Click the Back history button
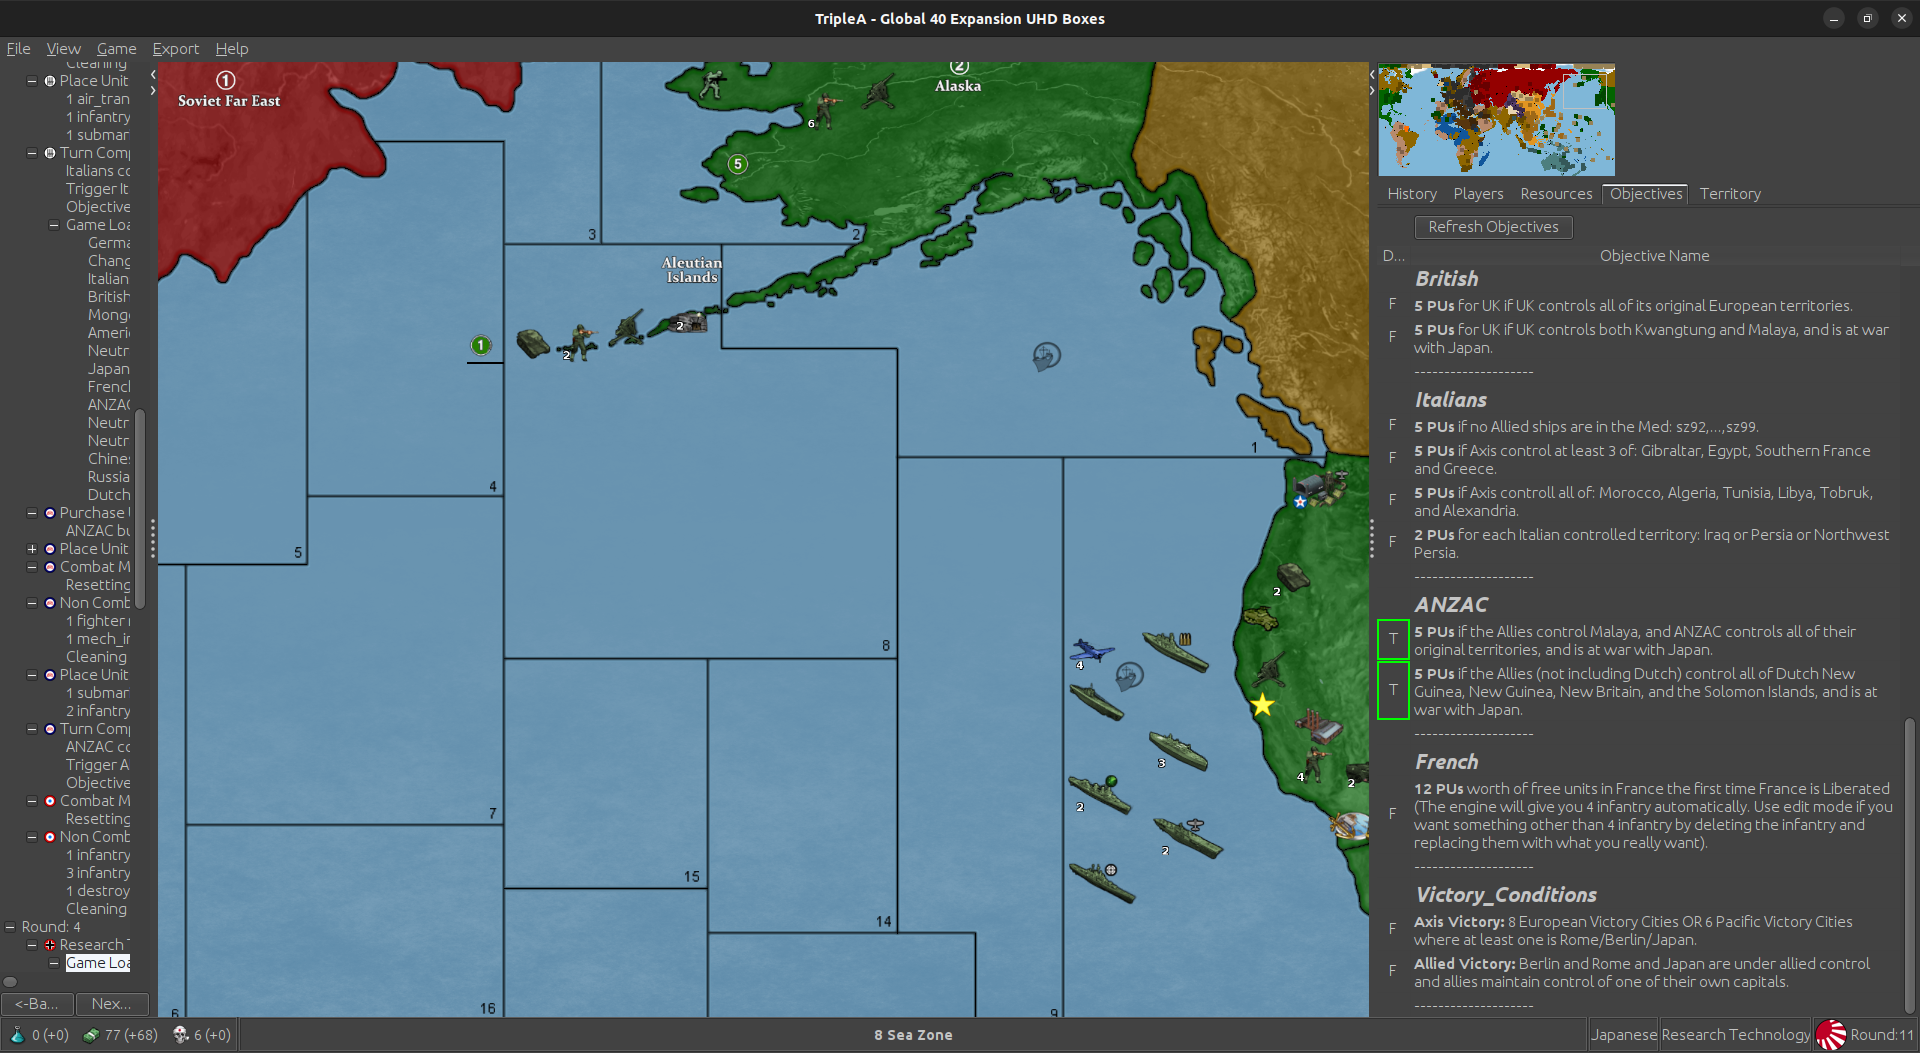1920x1053 pixels. [36, 1004]
